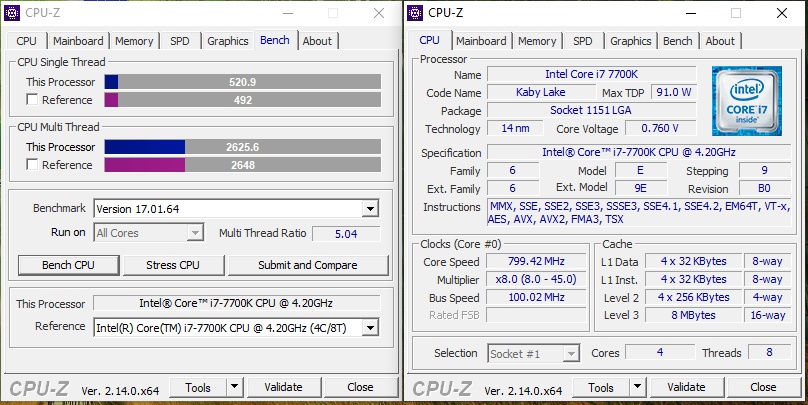Image resolution: width=808 pixels, height=405 pixels.
Task: Click the Intel Core i7 inside logo
Action: pyautogui.click(x=747, y=101)
